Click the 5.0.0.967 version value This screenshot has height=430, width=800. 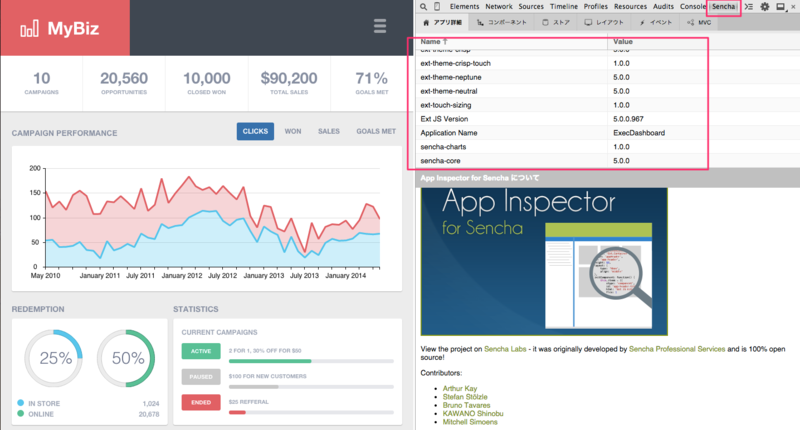(x=628, y=119)
